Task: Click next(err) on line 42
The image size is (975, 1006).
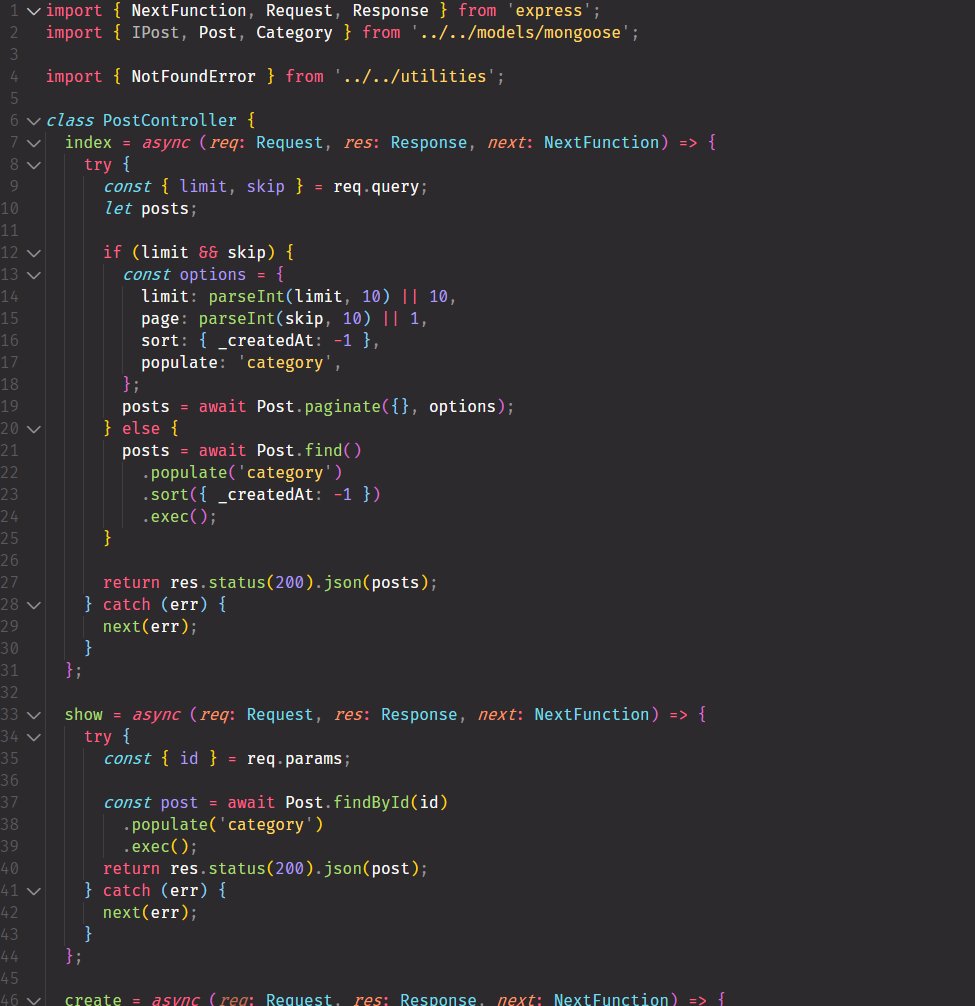Action: coord(146,913)
